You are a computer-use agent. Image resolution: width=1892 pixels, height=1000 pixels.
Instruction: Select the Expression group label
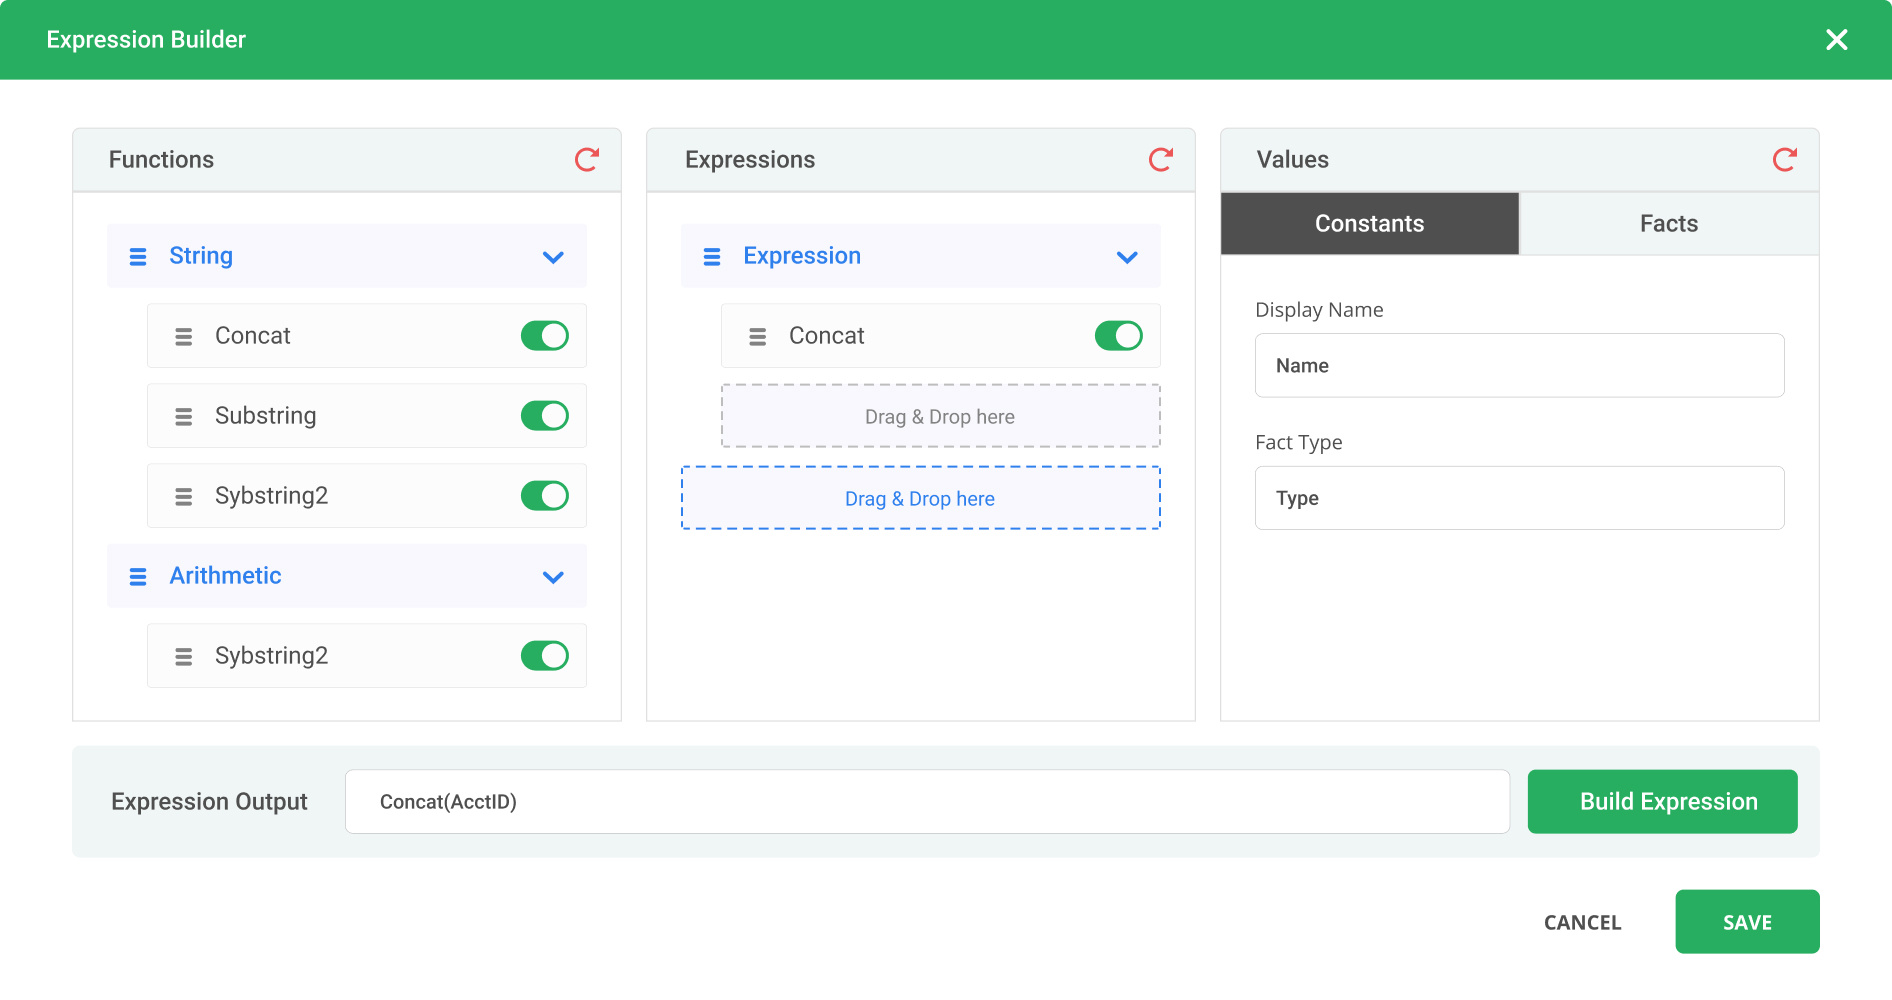click(802, 256)
